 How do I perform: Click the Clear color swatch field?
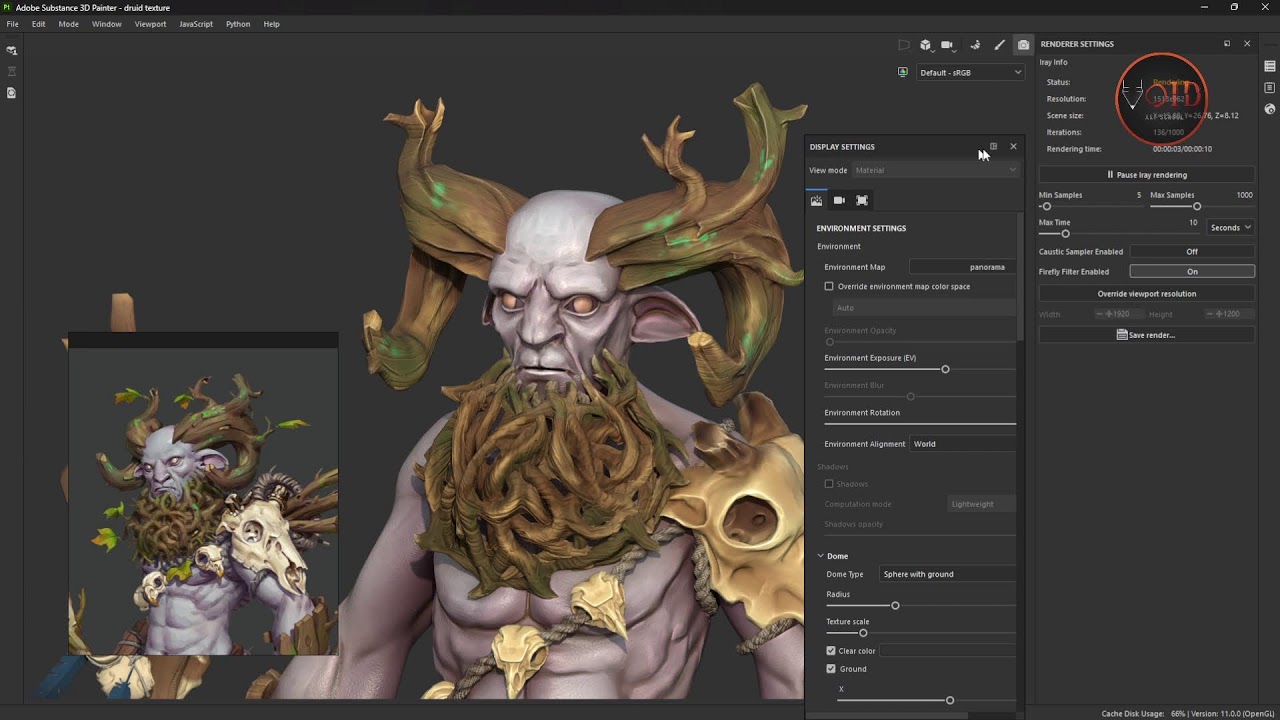(947, 651)
